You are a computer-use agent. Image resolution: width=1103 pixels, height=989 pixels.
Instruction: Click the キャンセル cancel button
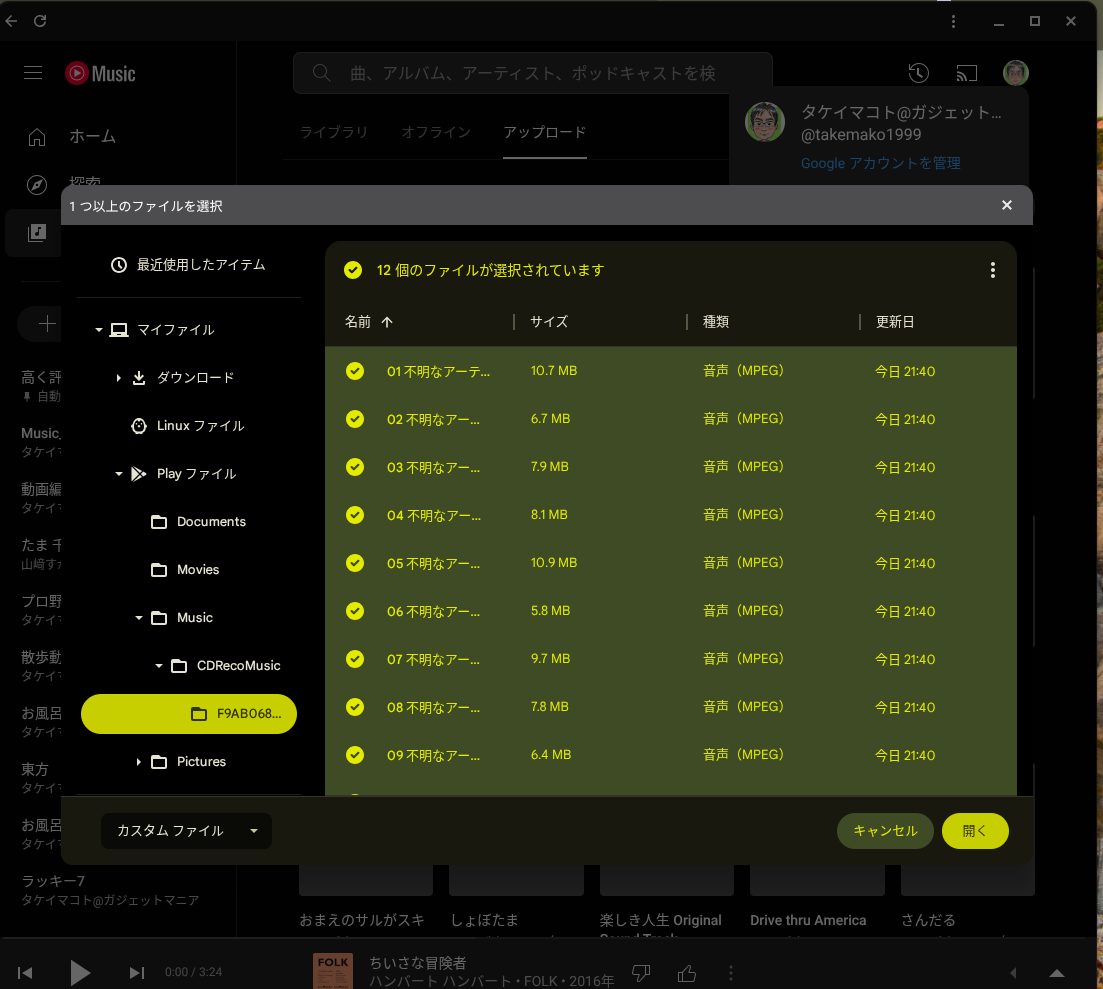[884, 831]
